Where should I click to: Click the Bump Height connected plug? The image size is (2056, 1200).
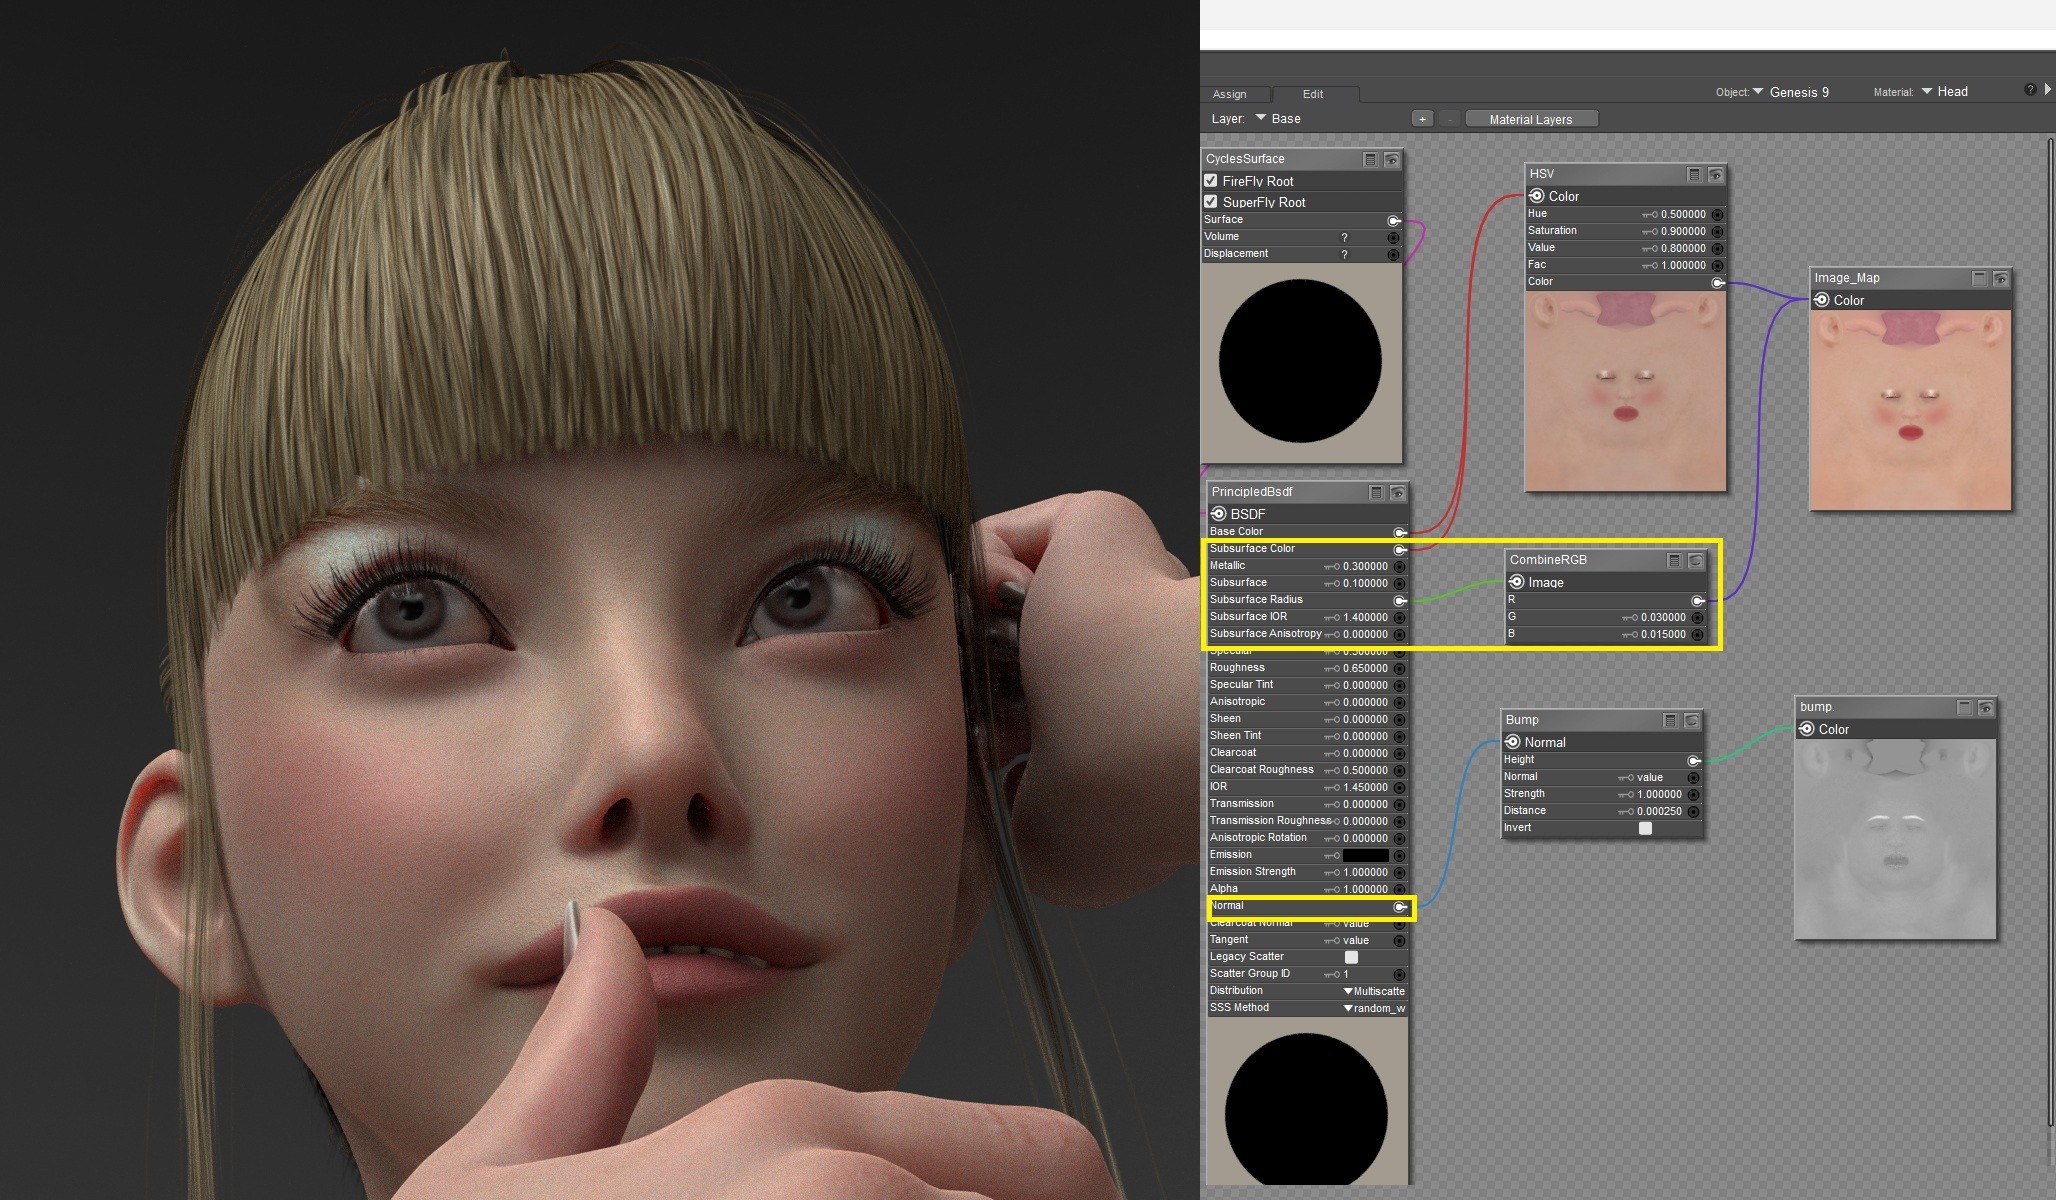point(1694,760)
